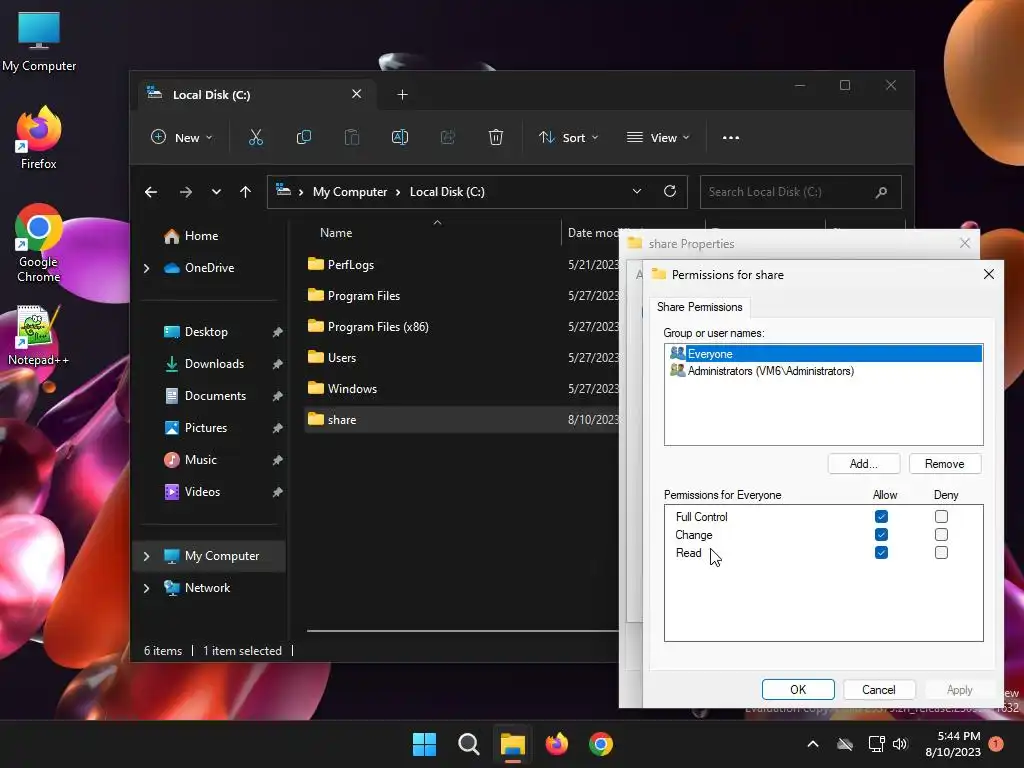
Task: Uncheck Allow for Read
Action: click(x=881, y=552)
